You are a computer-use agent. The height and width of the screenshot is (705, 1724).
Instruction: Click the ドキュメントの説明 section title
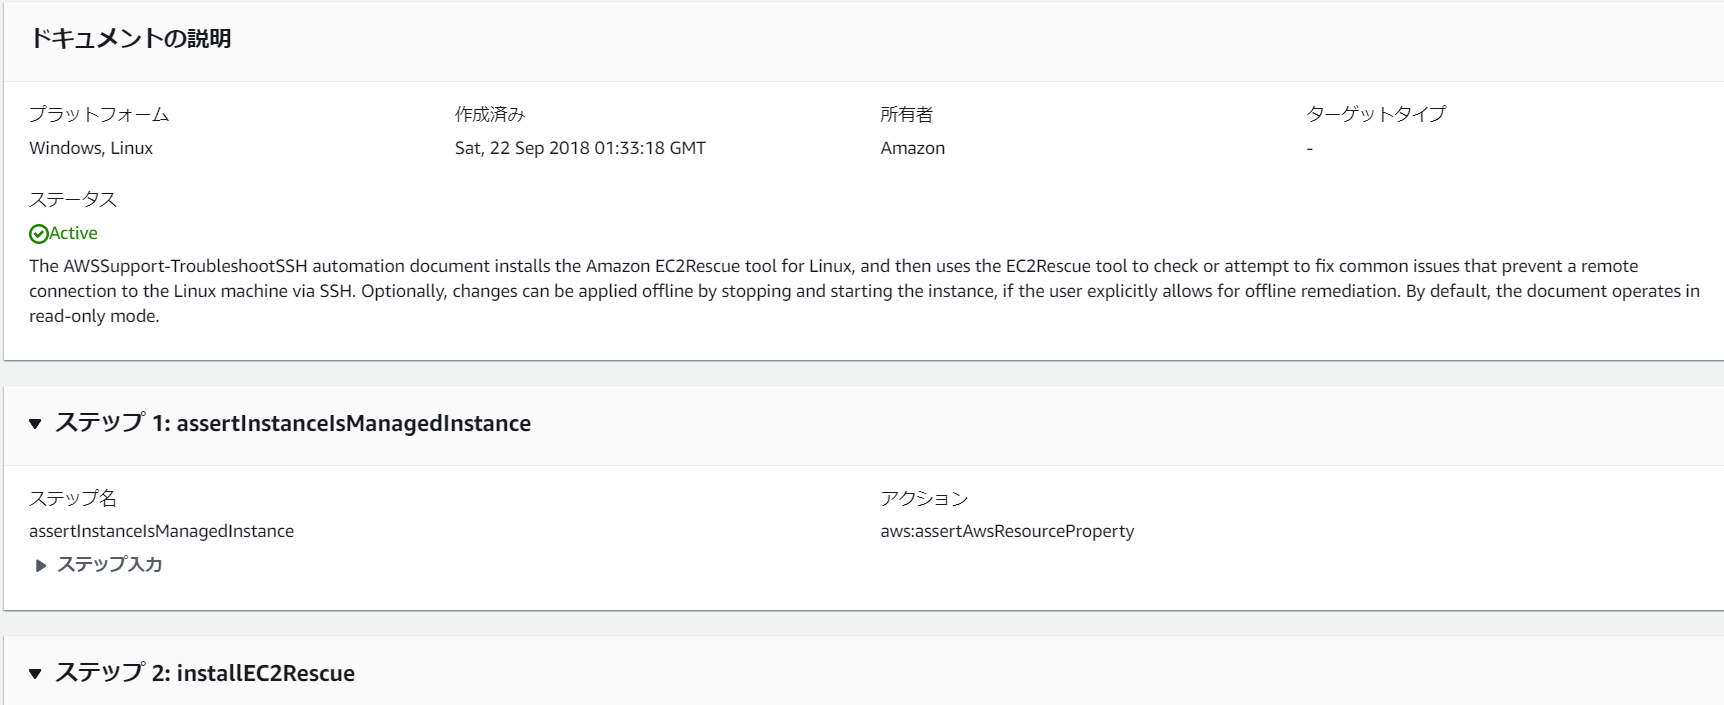(x=130, y=39)
